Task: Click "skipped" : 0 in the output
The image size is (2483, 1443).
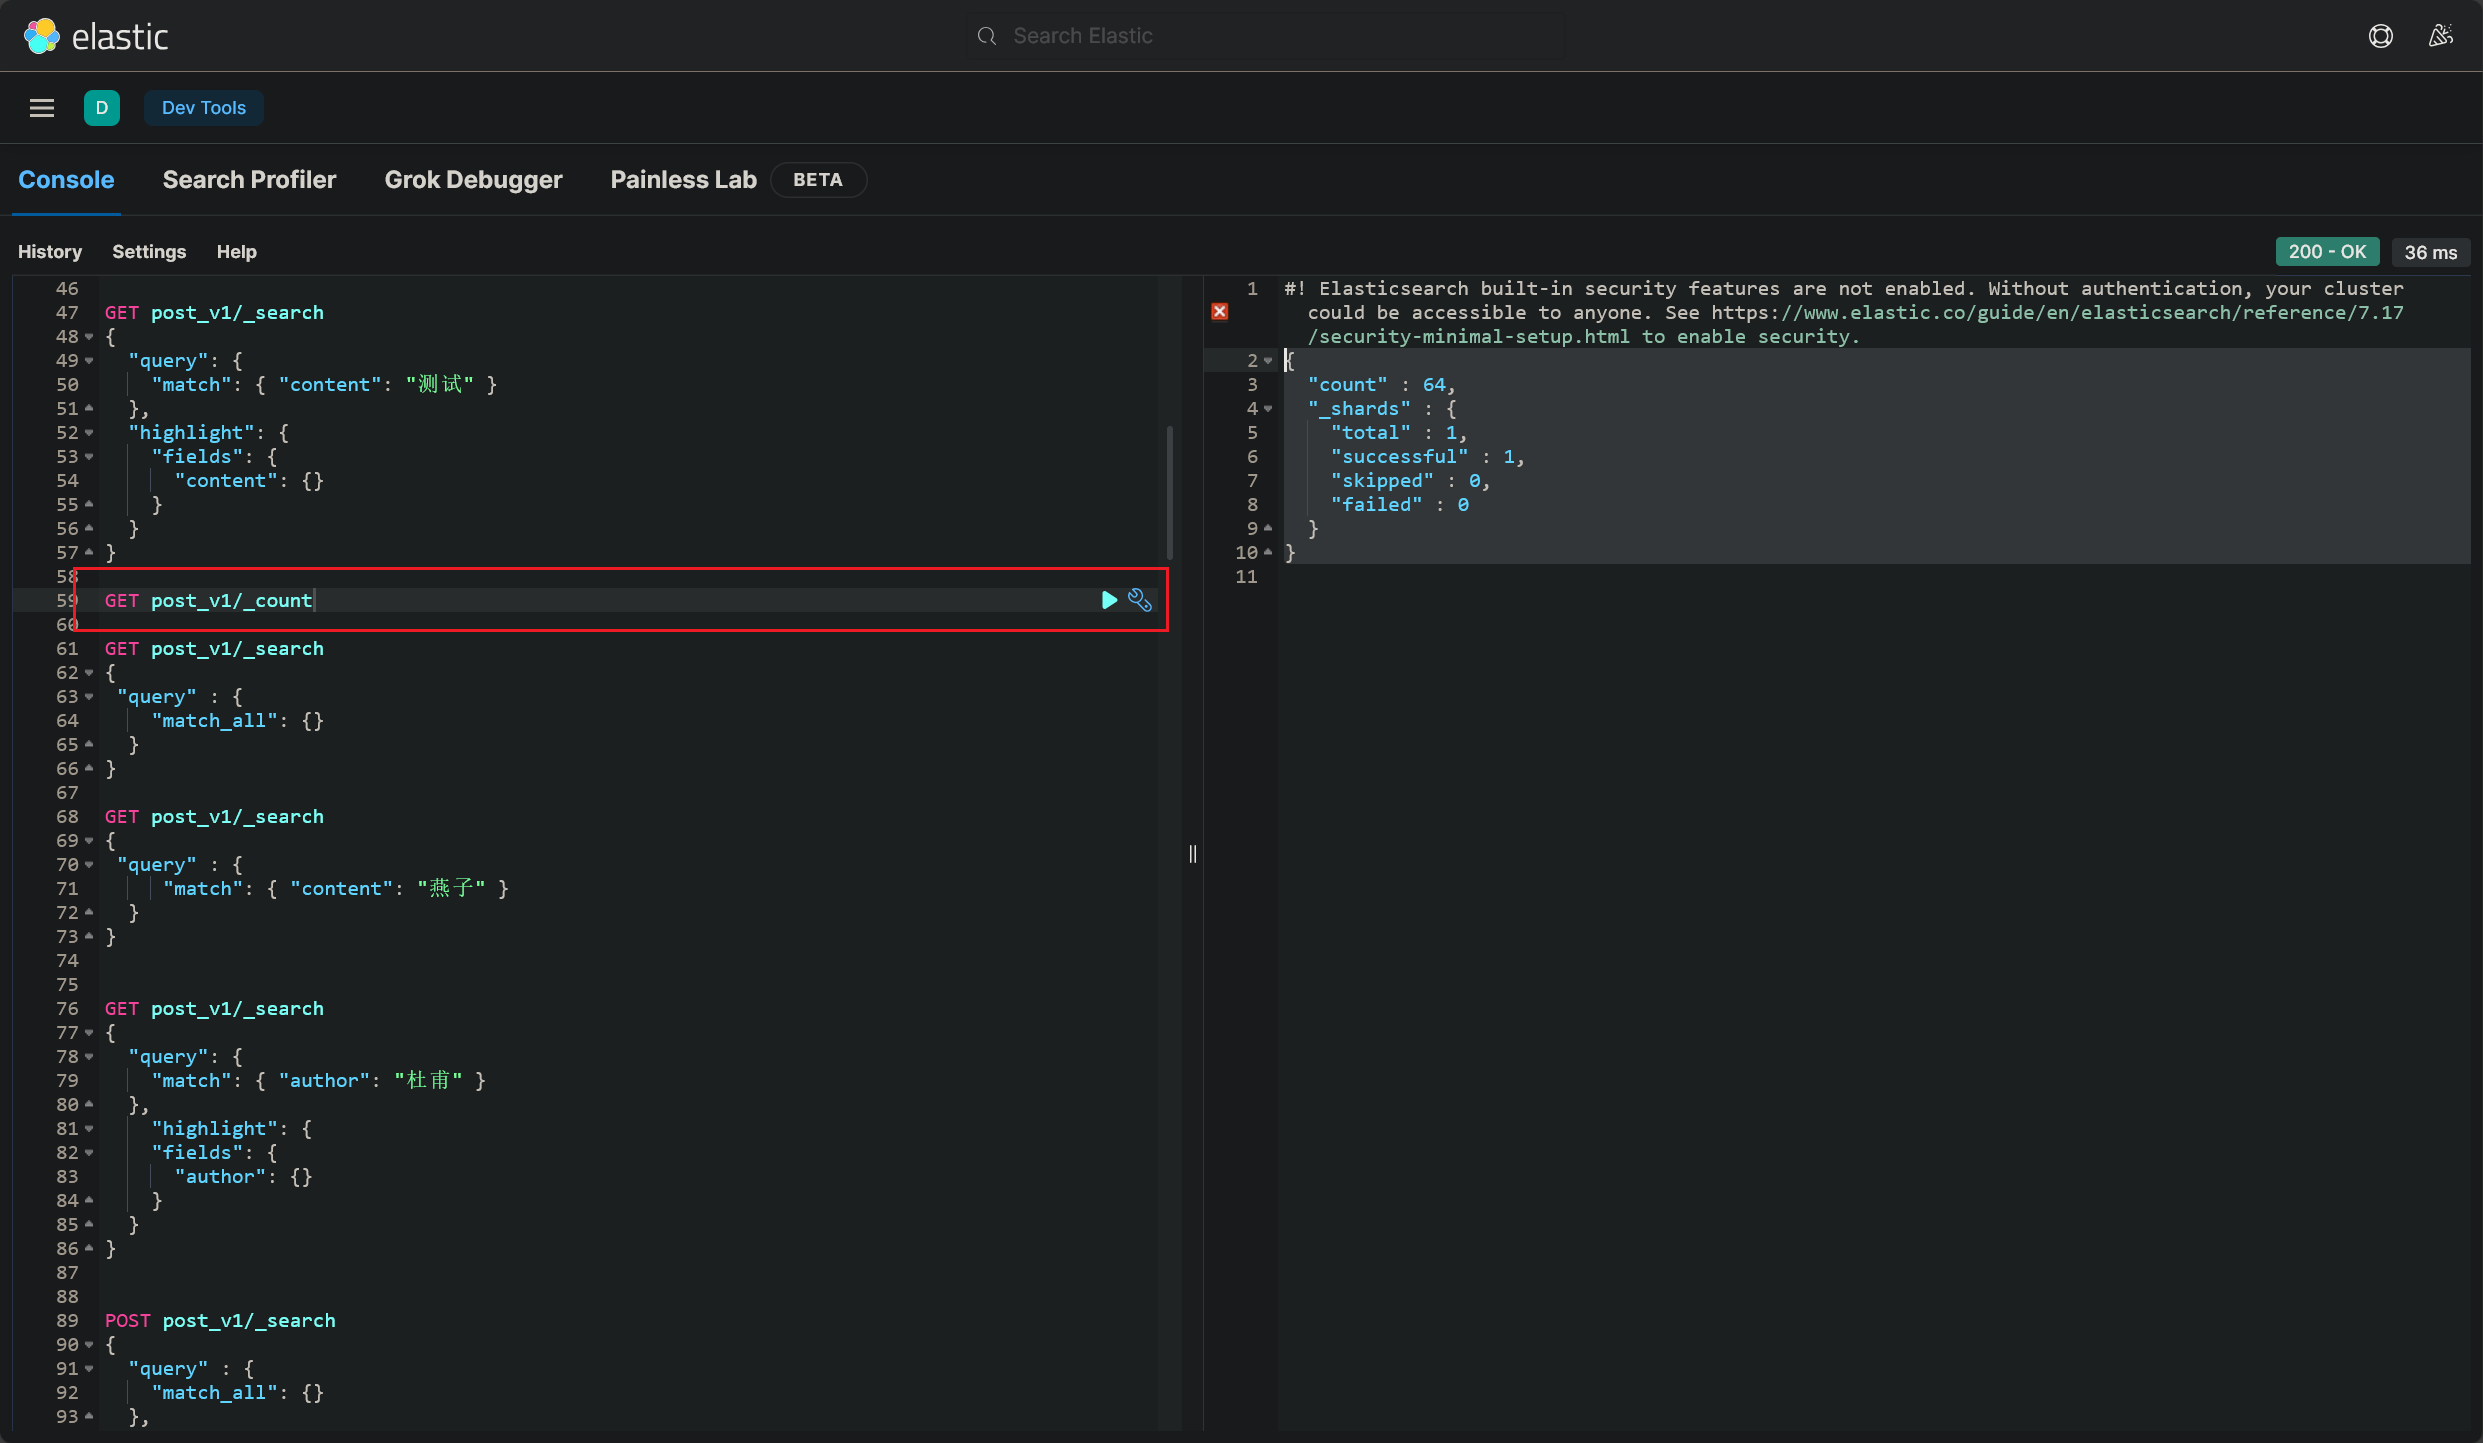Action: (1410, 481)
